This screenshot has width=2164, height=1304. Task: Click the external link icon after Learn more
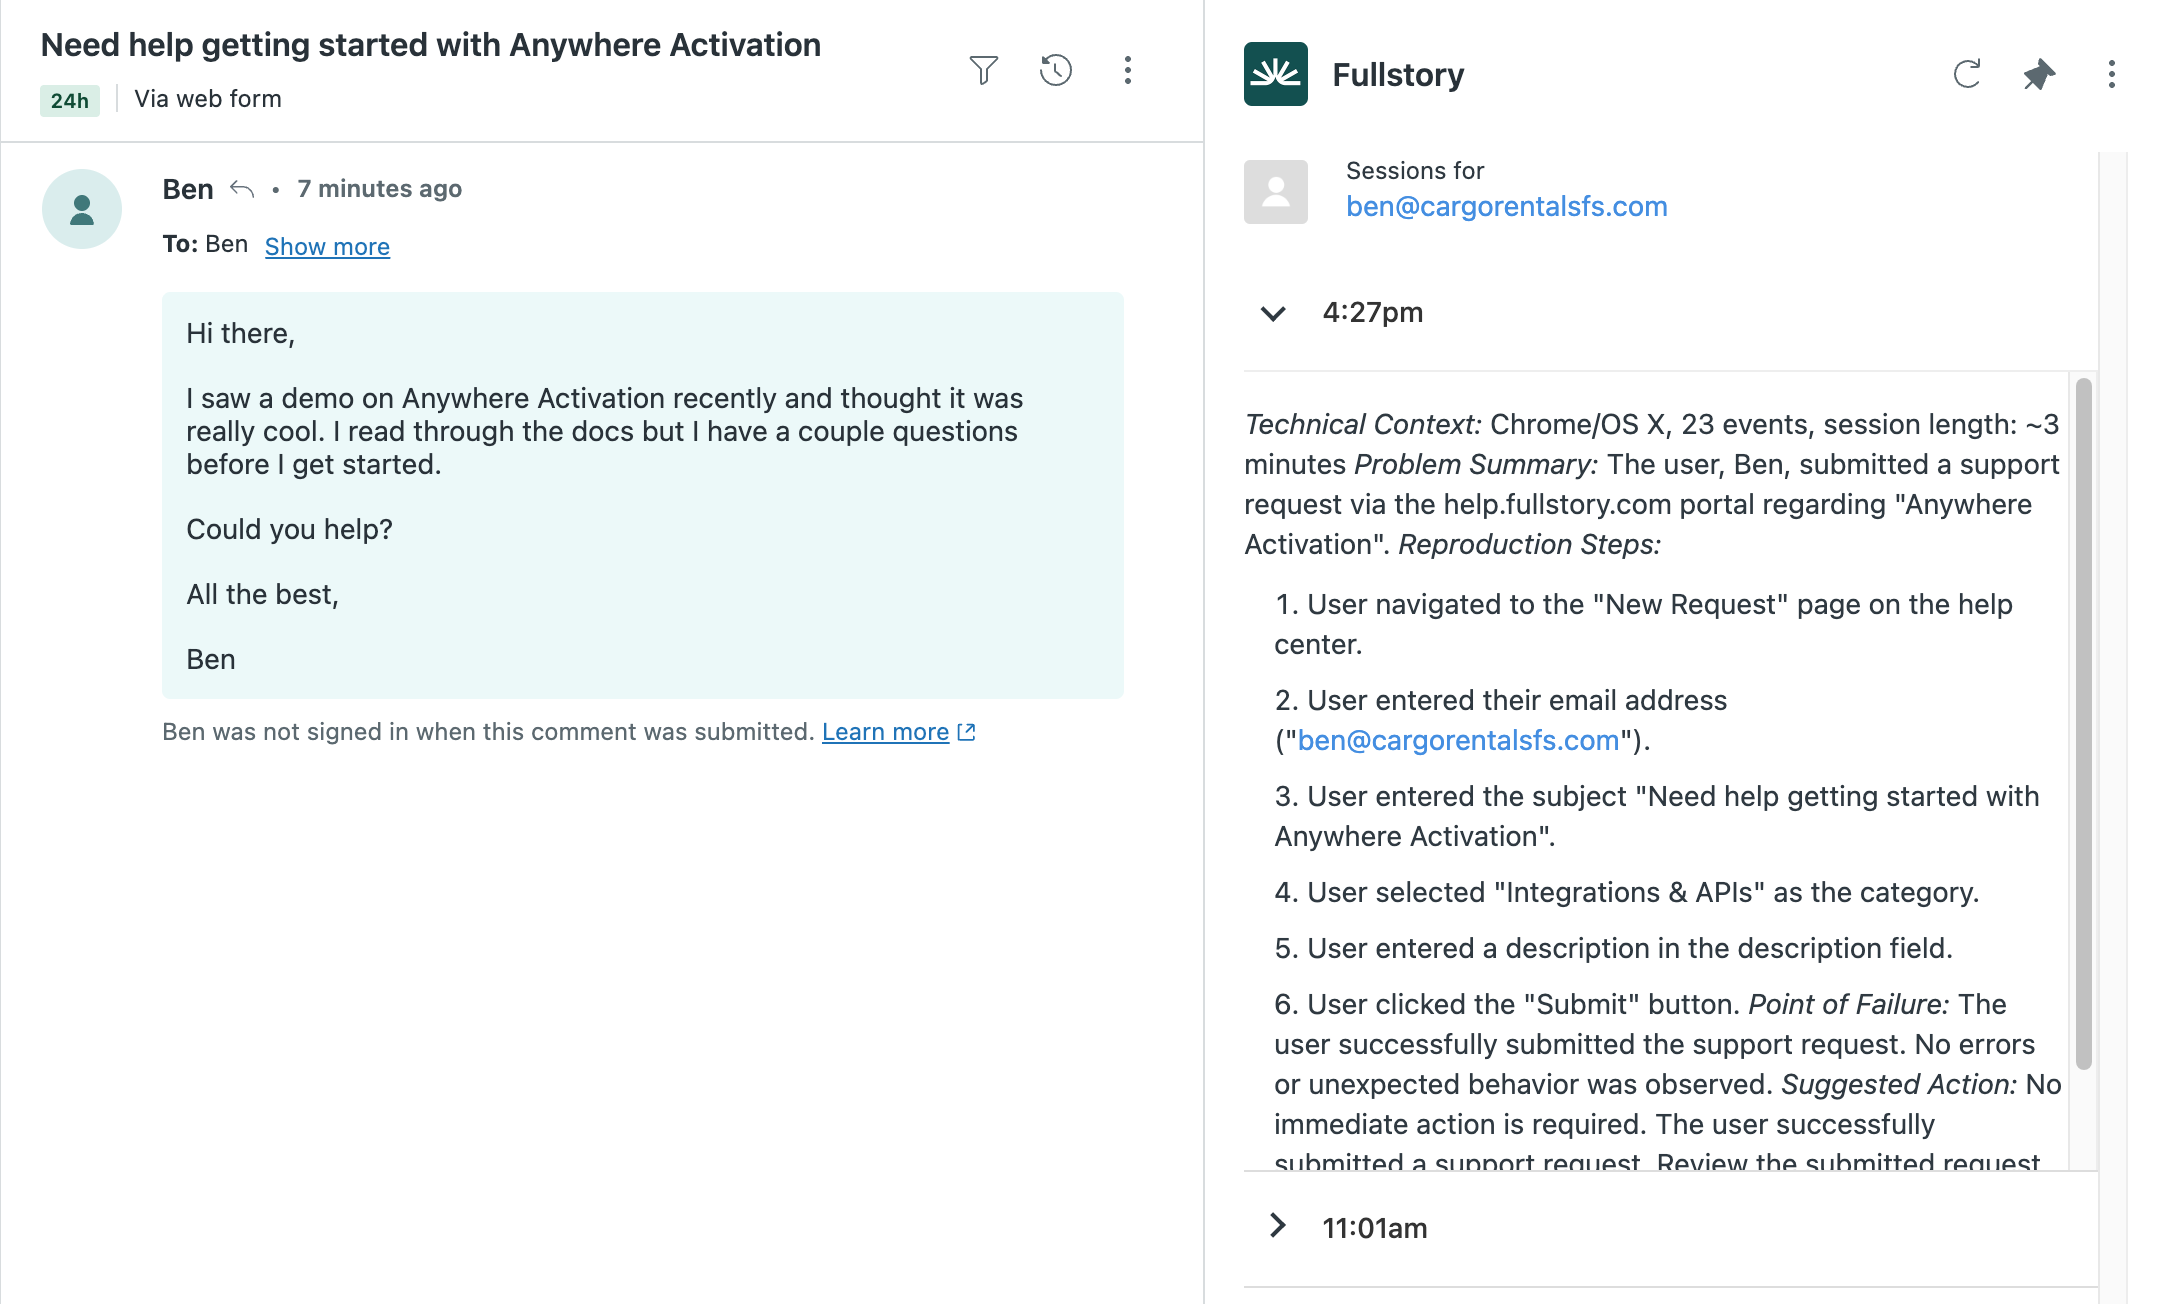[x=967, y=732]
